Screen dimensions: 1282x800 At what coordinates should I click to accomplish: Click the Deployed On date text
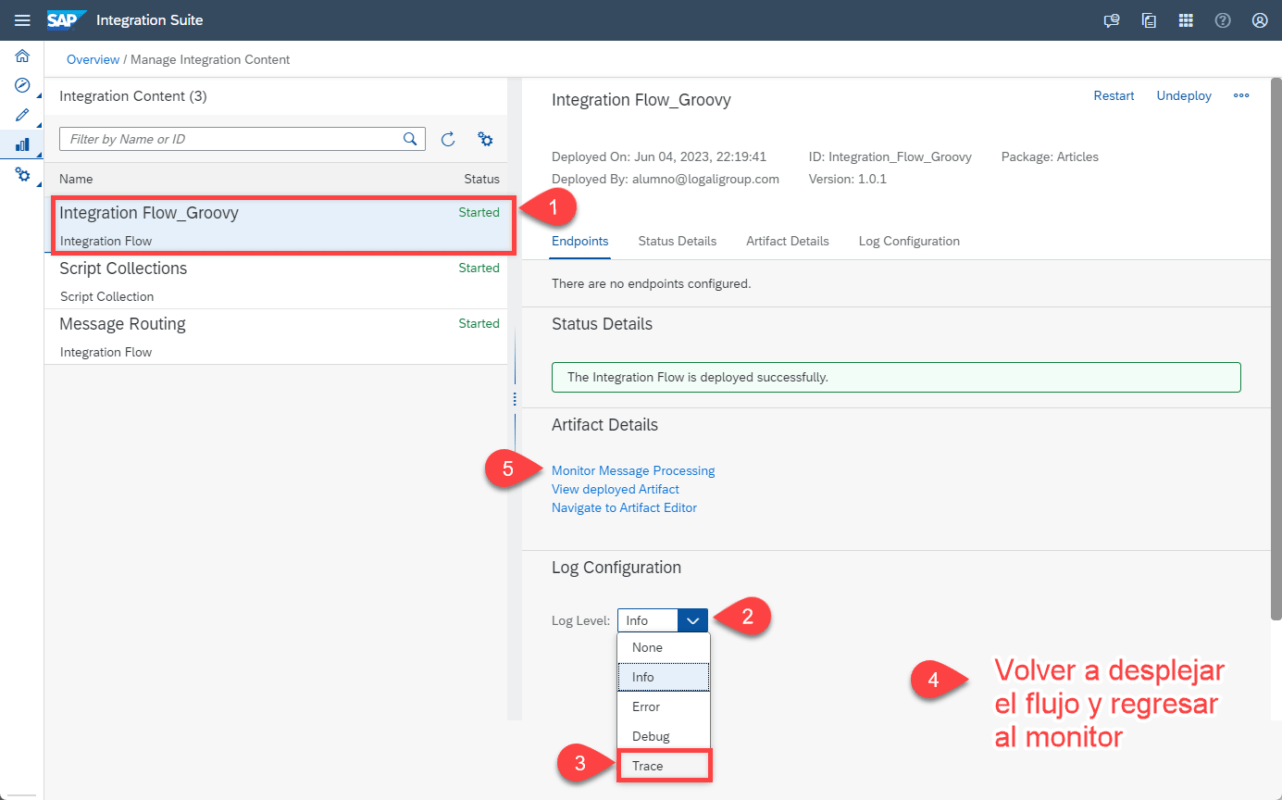(659, 157)
